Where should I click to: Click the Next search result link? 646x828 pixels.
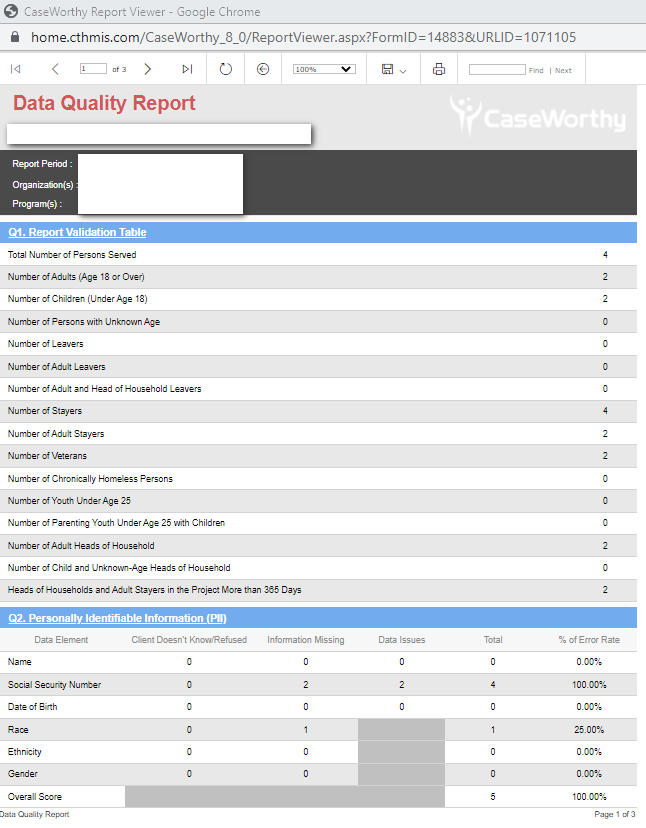pyautogui.click(x=563, y=70)
